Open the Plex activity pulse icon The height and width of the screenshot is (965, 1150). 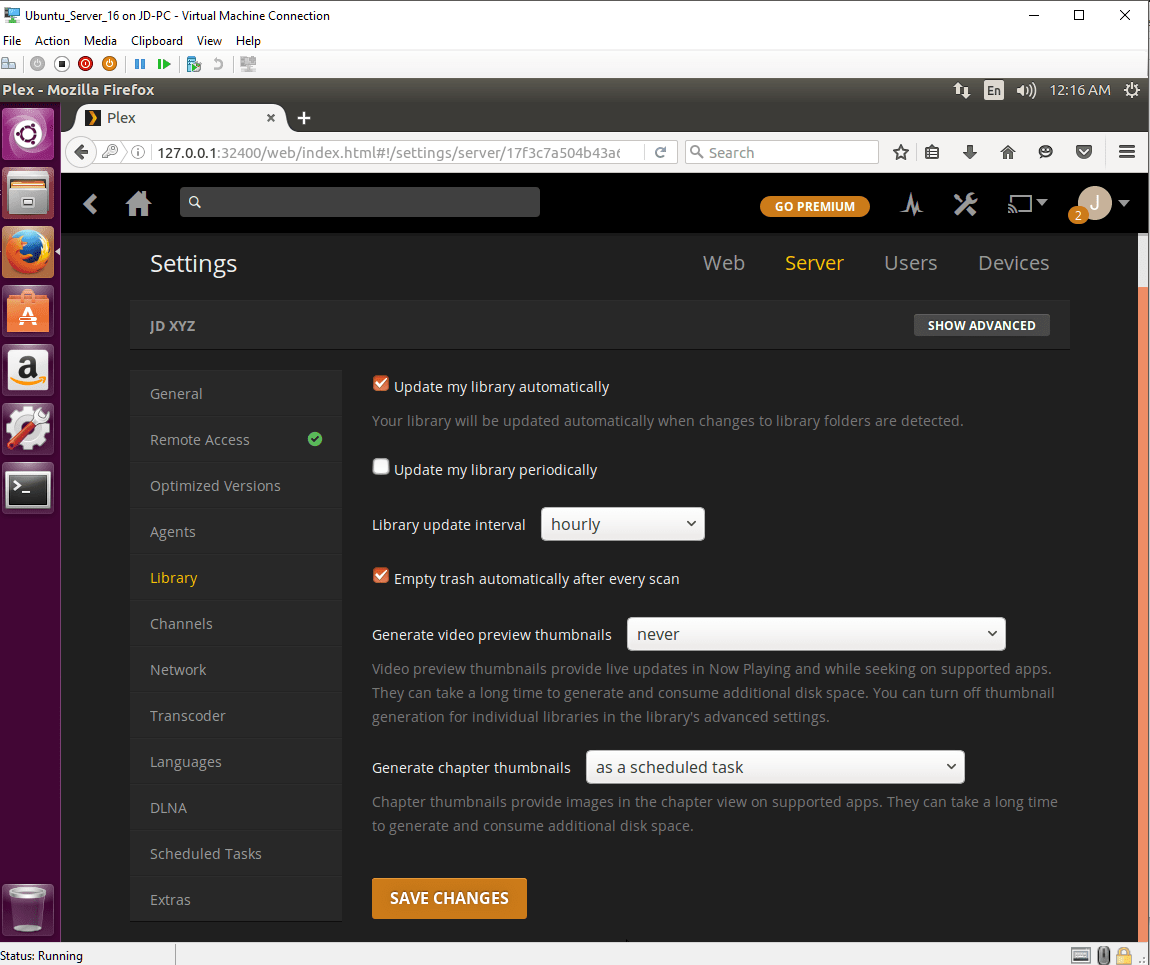[912, 204]
